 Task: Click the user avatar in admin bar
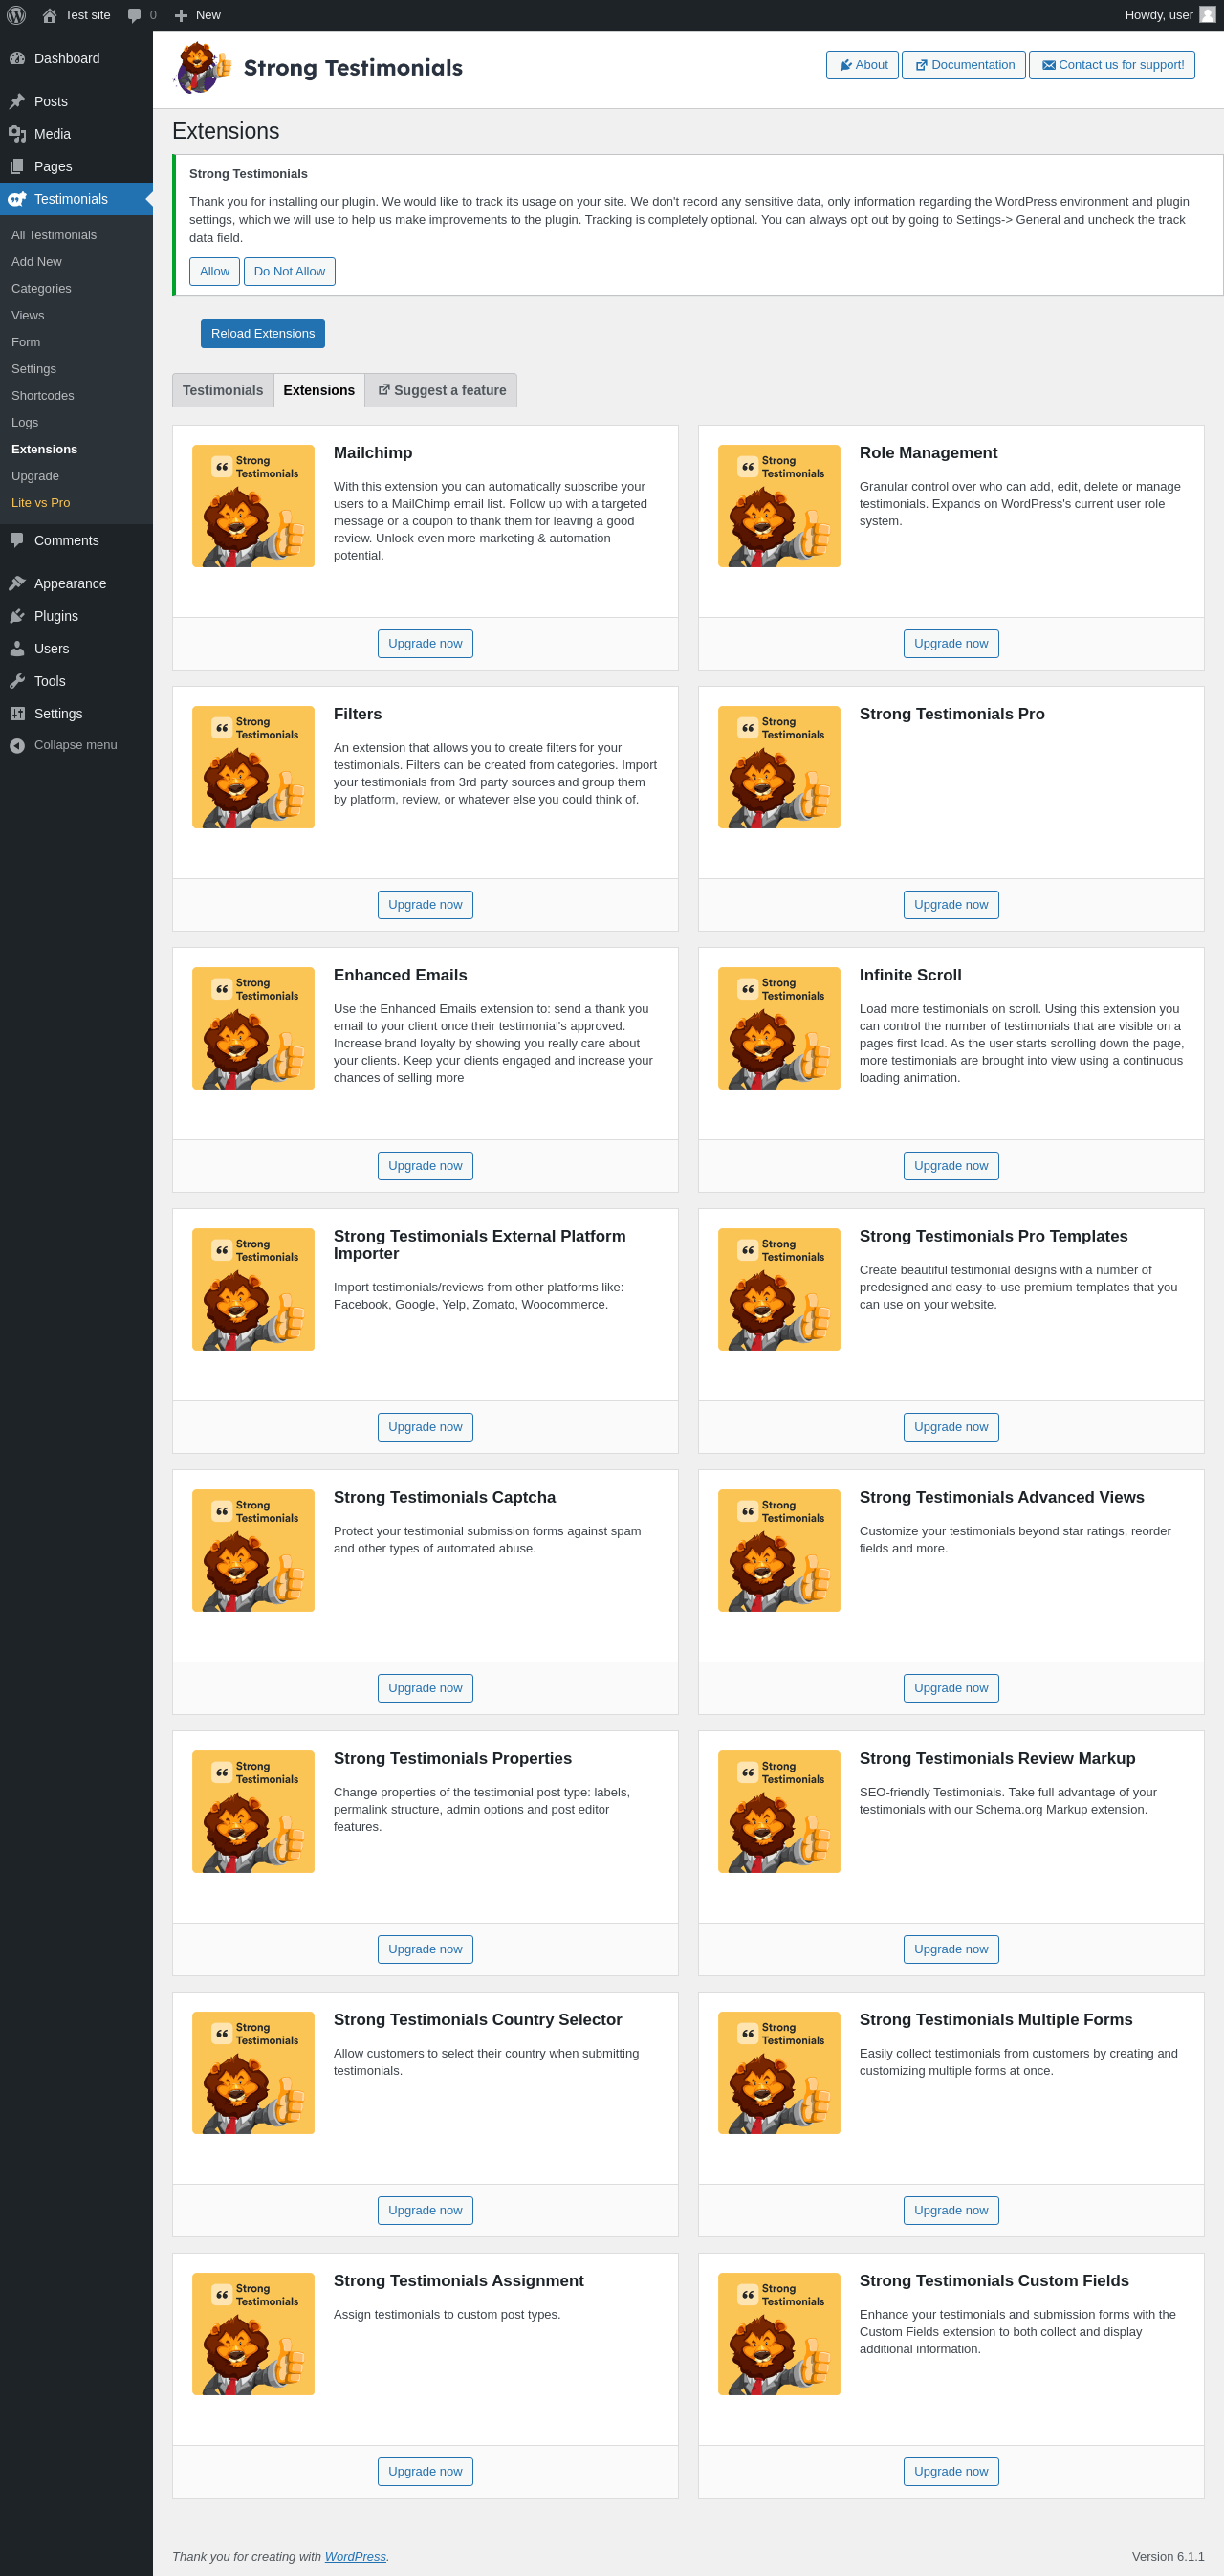[x=1207, y=14]
